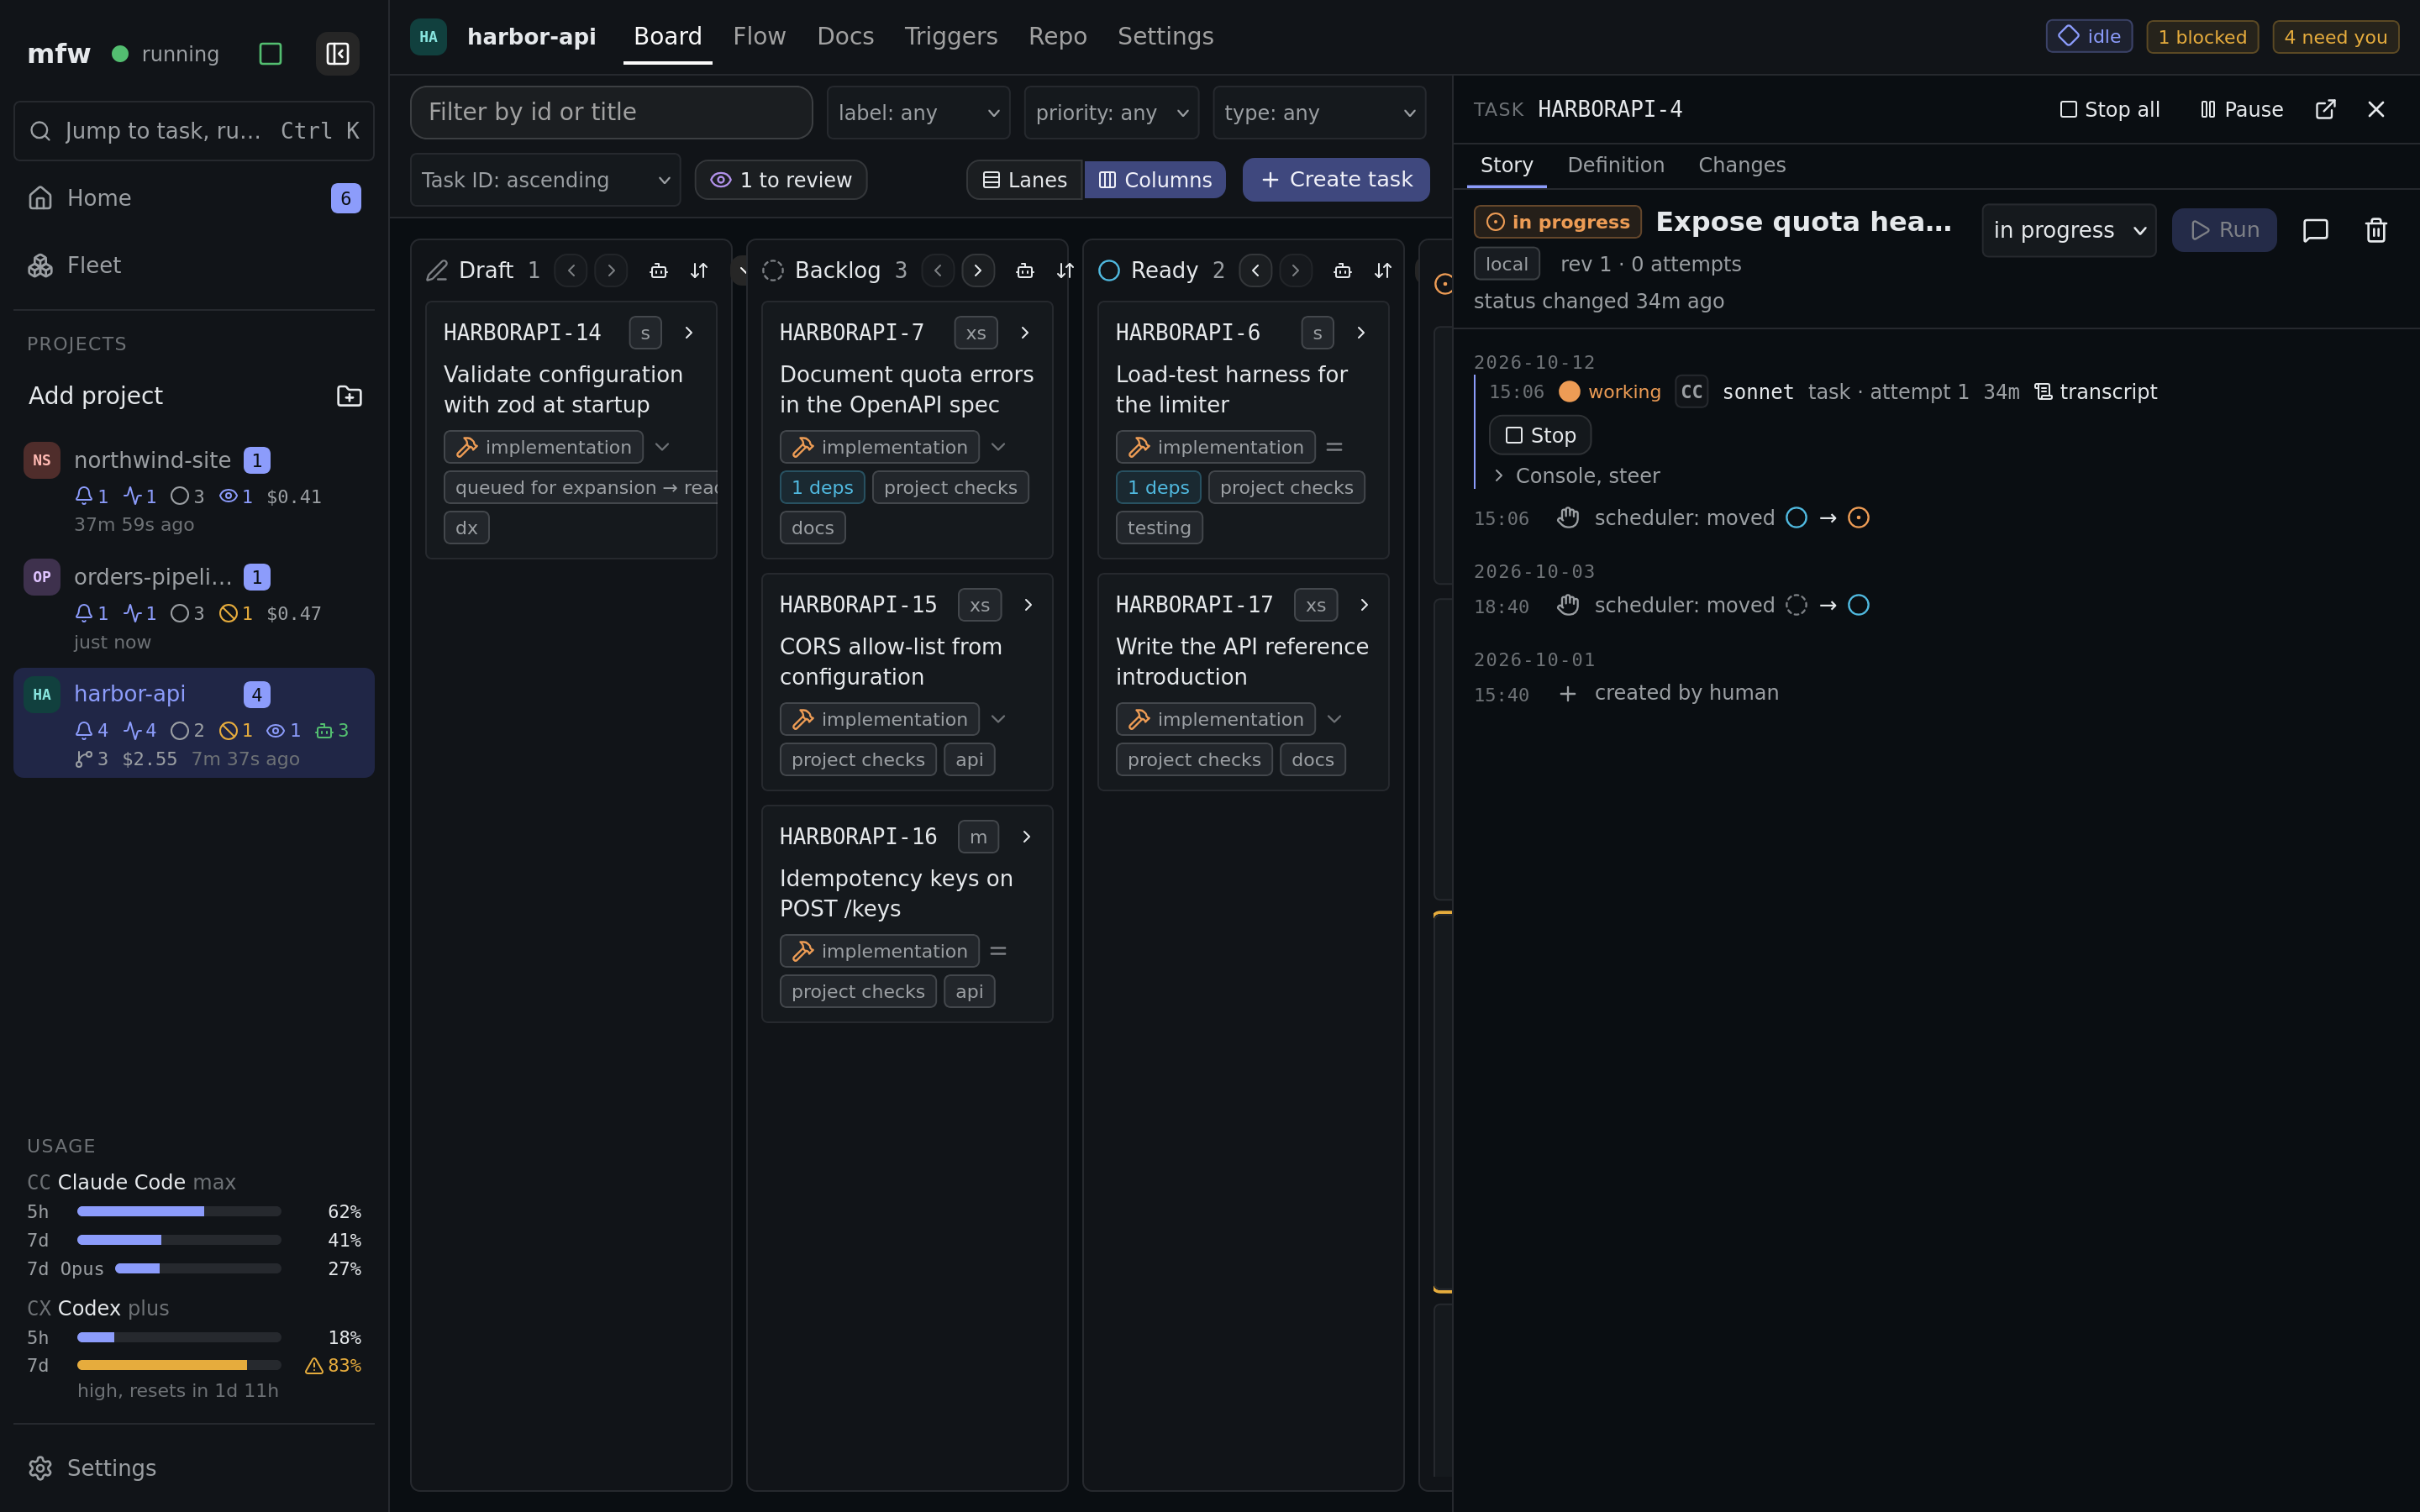Expand the Console, steer section
This screenshot has width=2420, height=1512.
click(x=1576, y=476)
